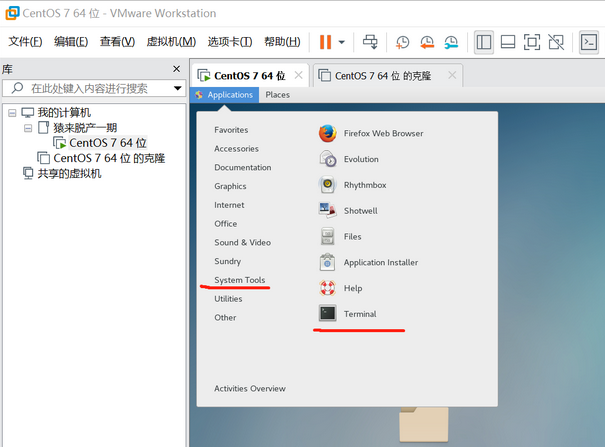Open Activities Overview
The width and height of the screenshot is (605, 447).
(250, 388)
